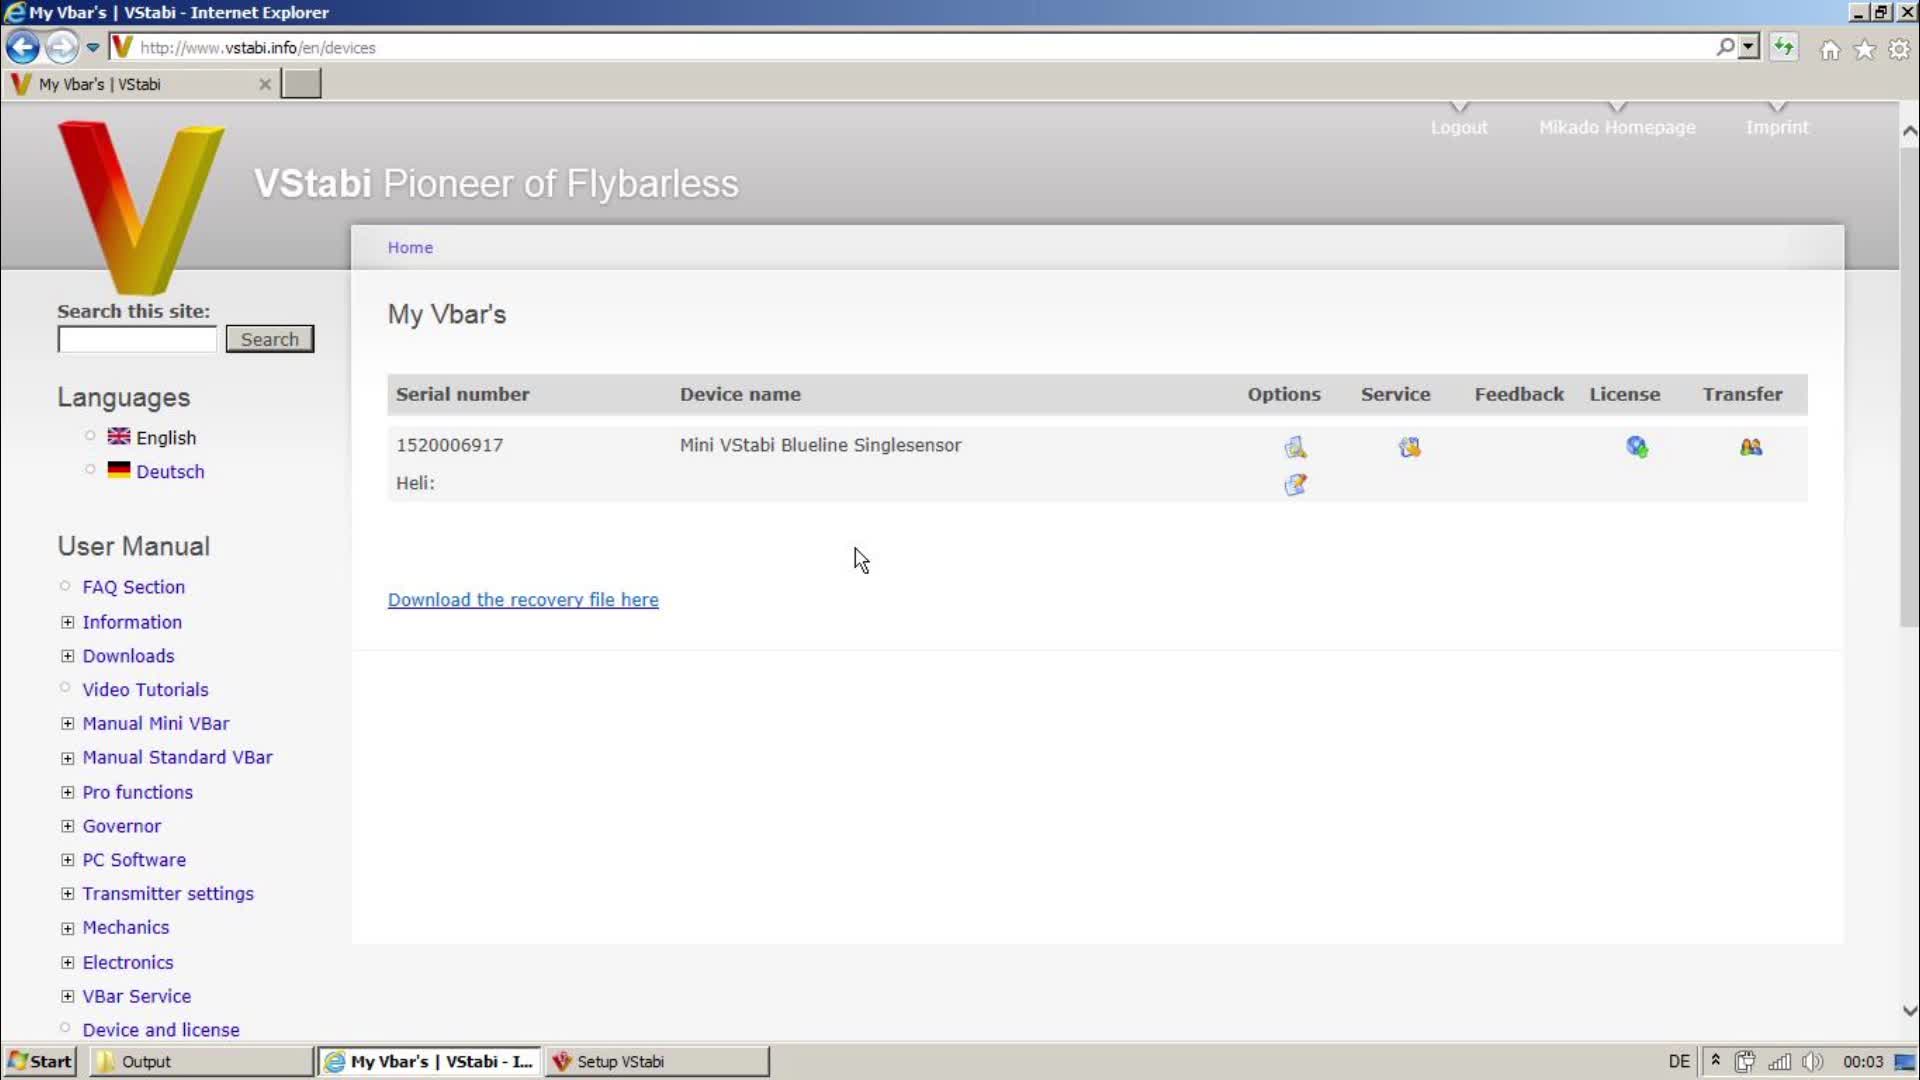
Task: Select English flag language
Action: point(119,436)
